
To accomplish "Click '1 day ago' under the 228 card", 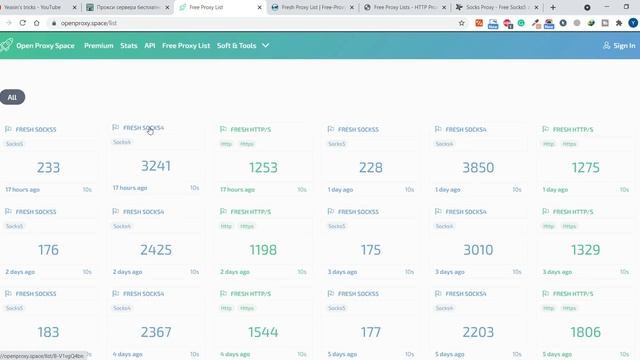I will pyautogui.click(x=340, y=189).
